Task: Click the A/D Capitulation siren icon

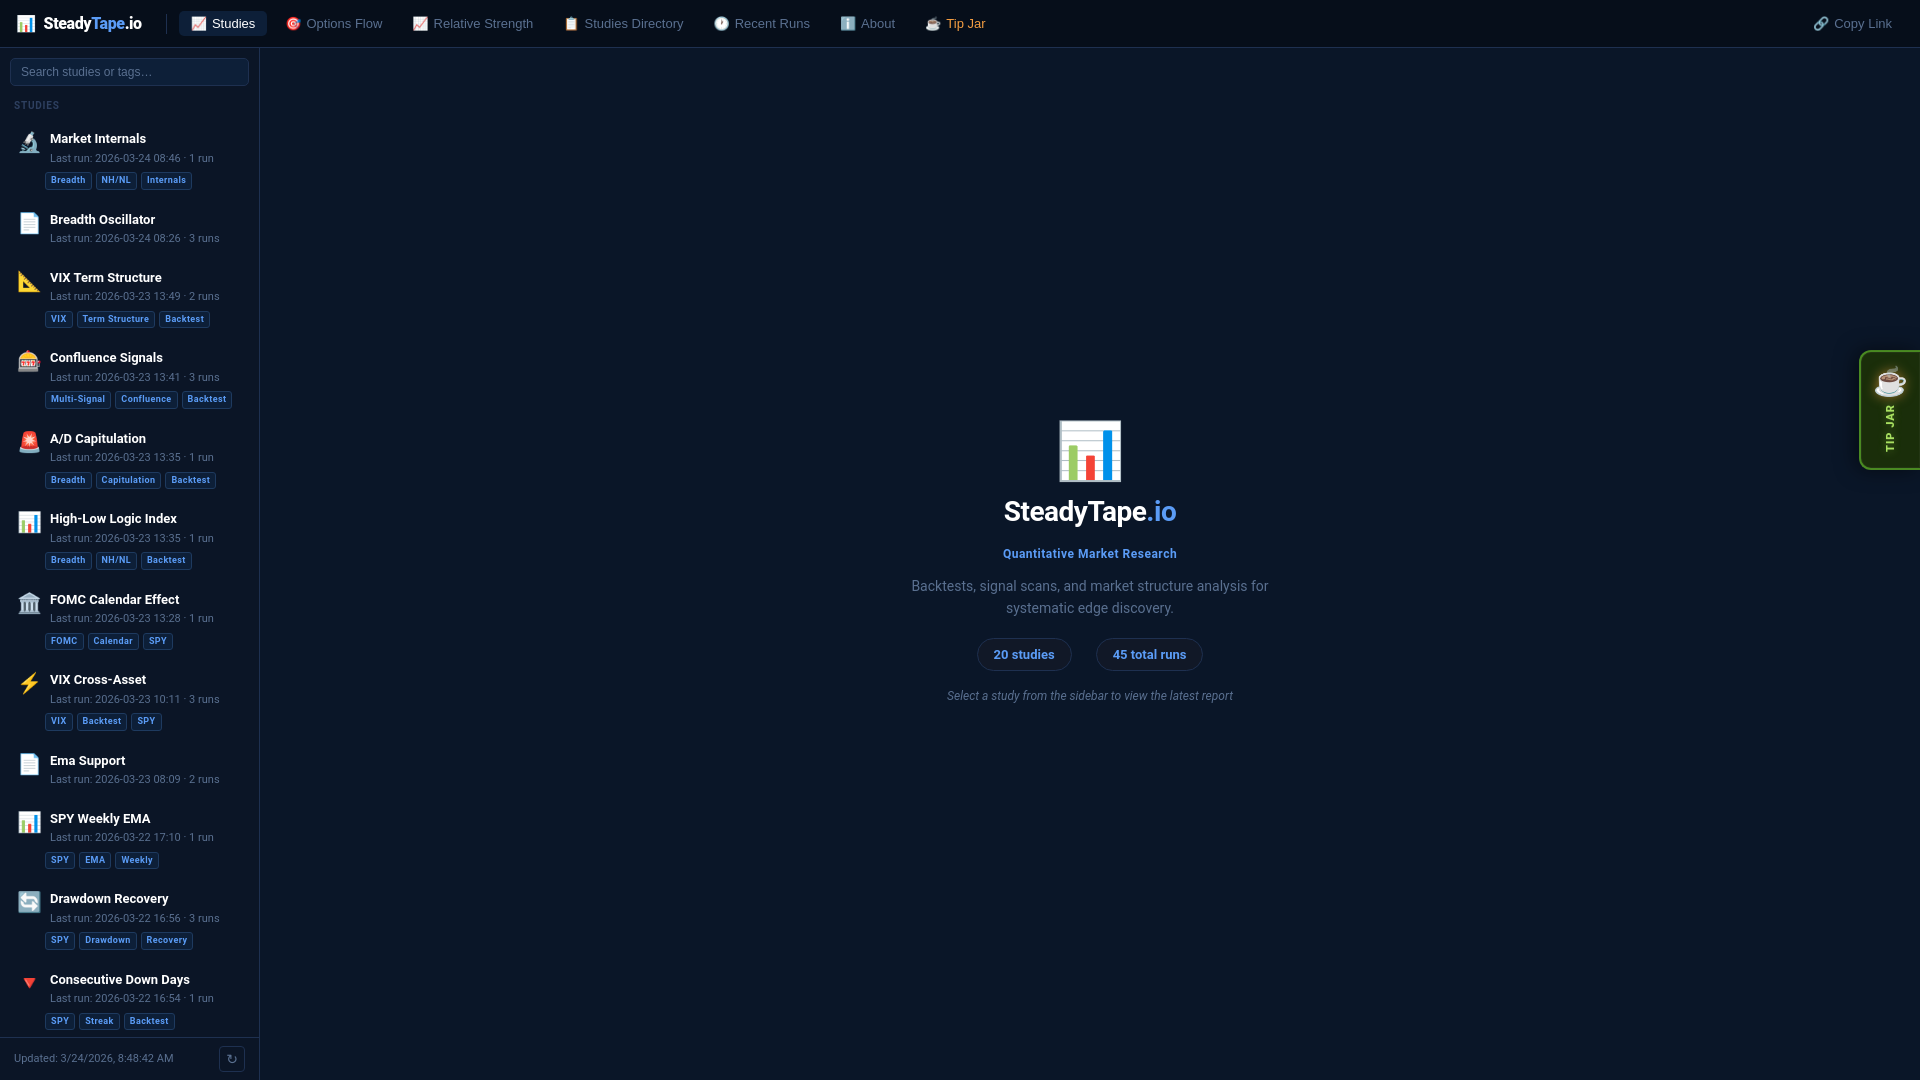Action: pyautogui.click(x=29, y=442)
